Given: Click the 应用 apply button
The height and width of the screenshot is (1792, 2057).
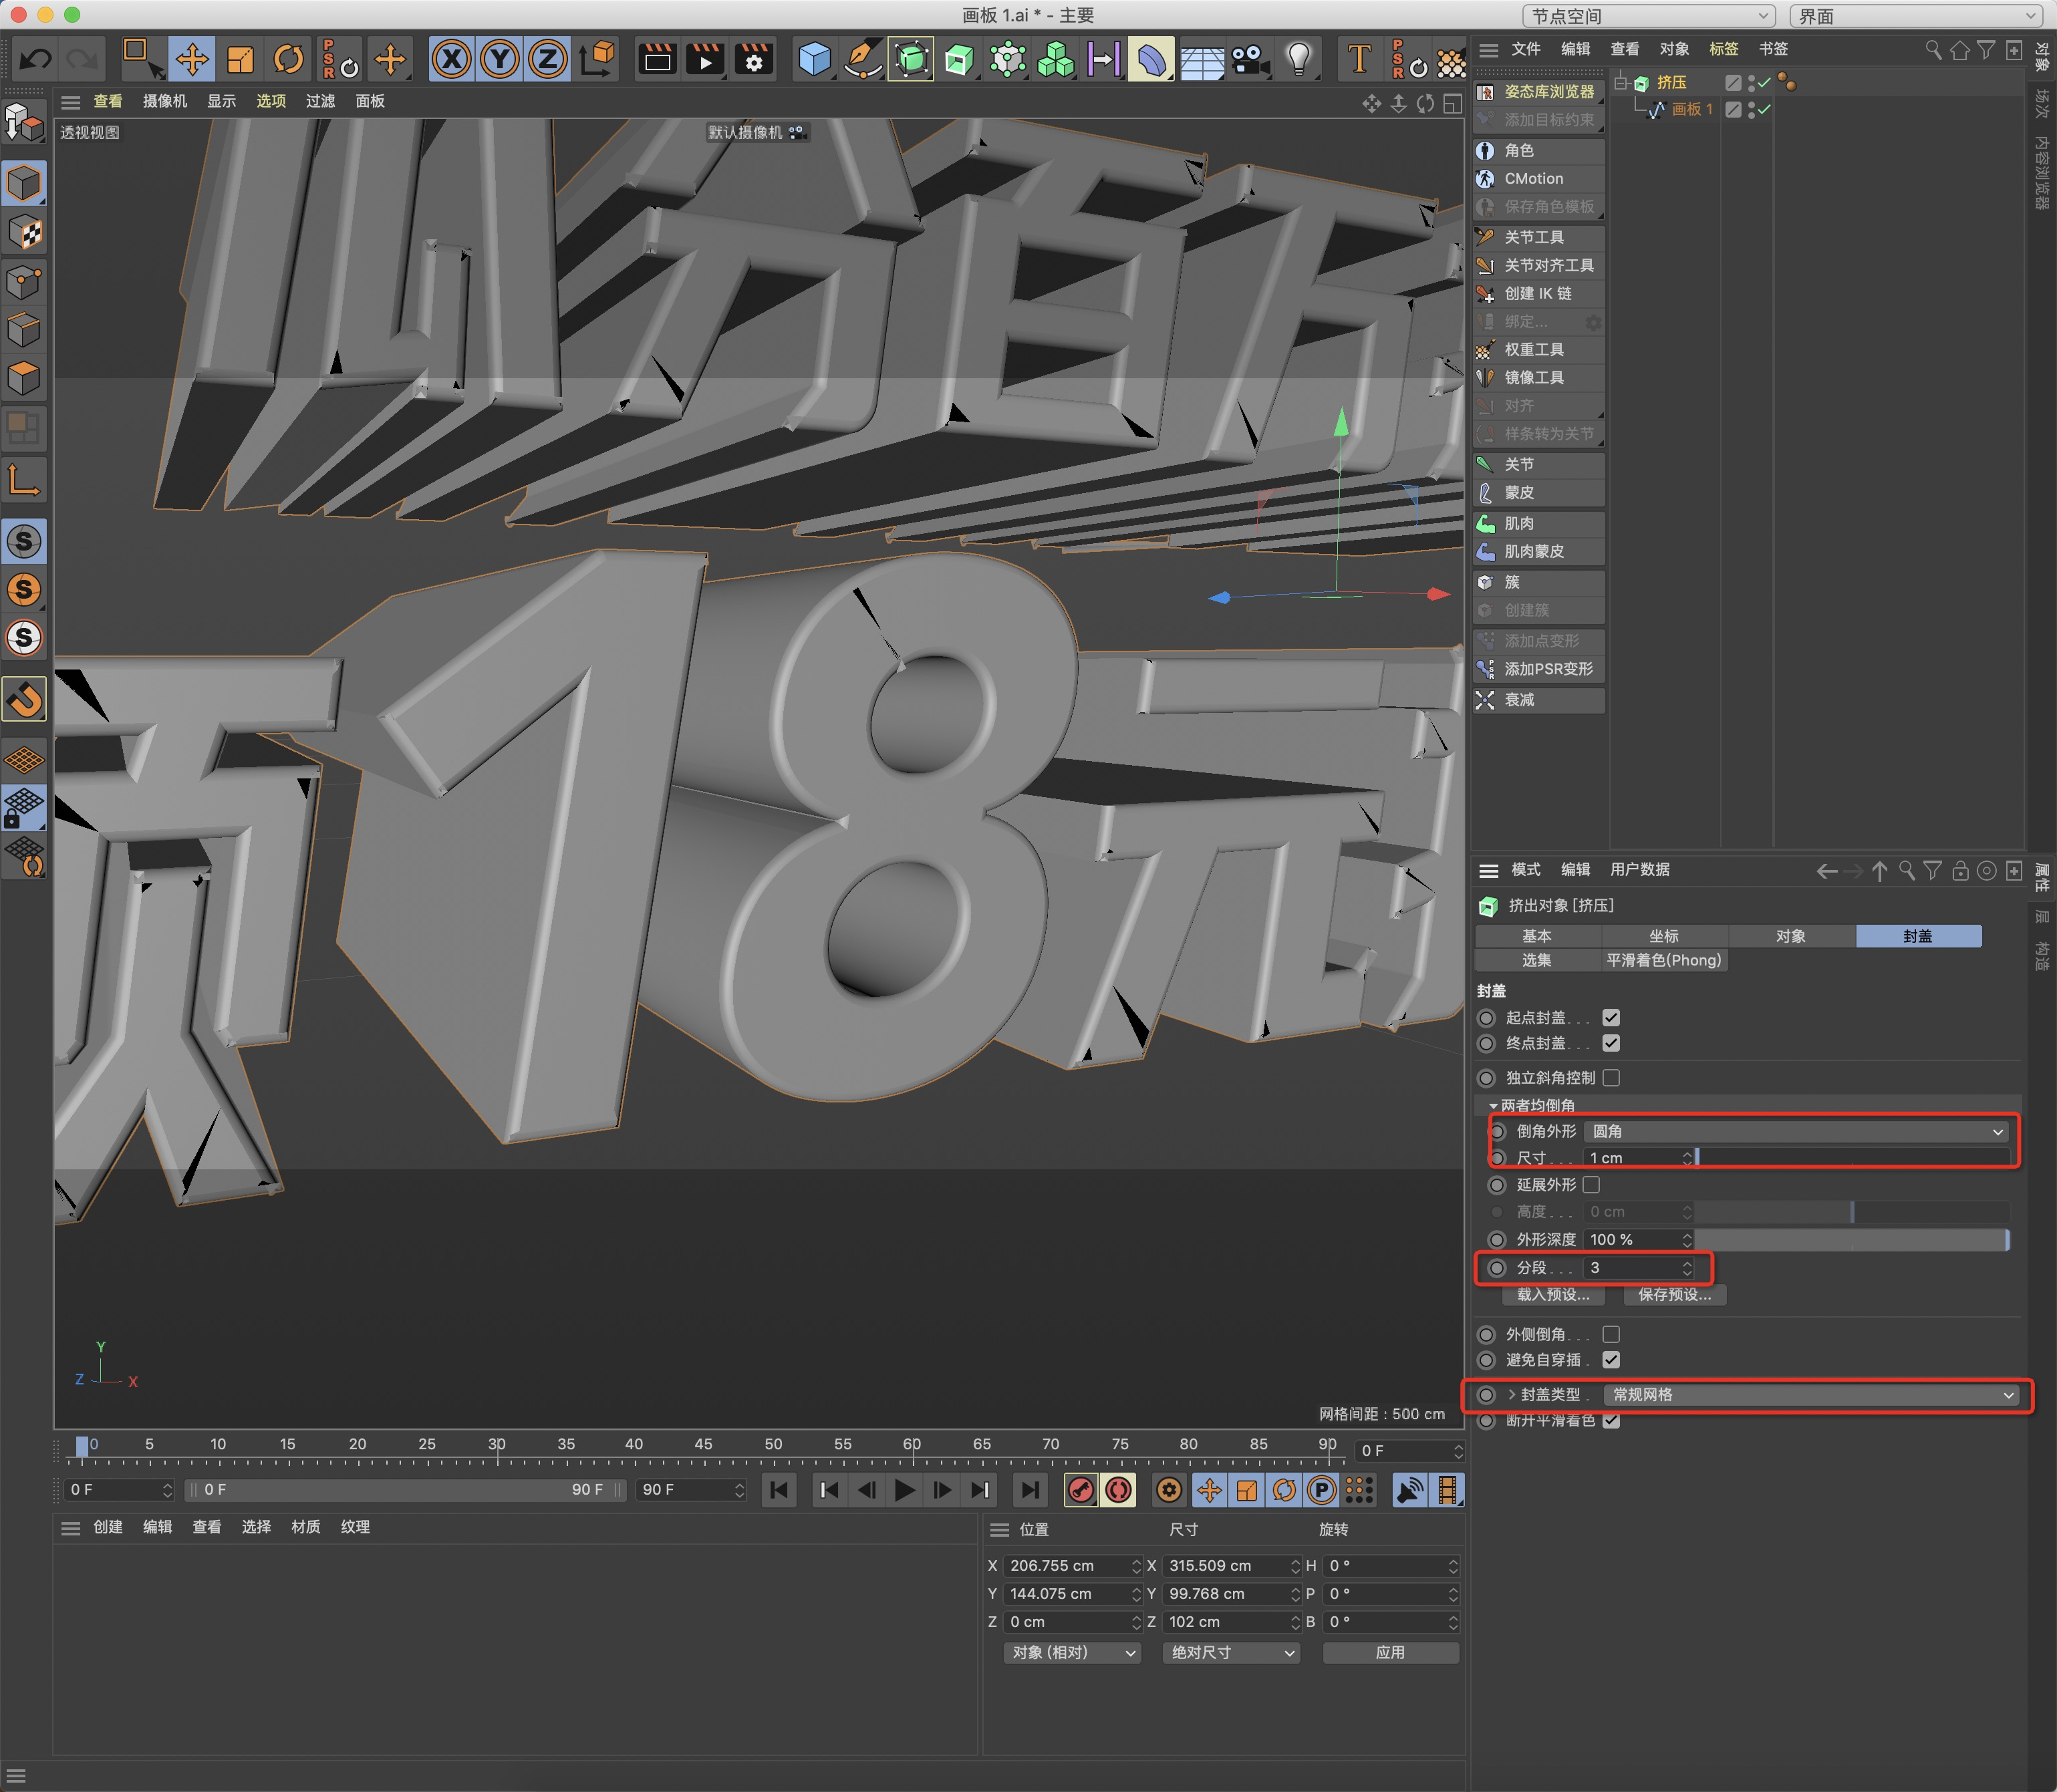Looking at the screenshot, I should tap(1390, 1652).
